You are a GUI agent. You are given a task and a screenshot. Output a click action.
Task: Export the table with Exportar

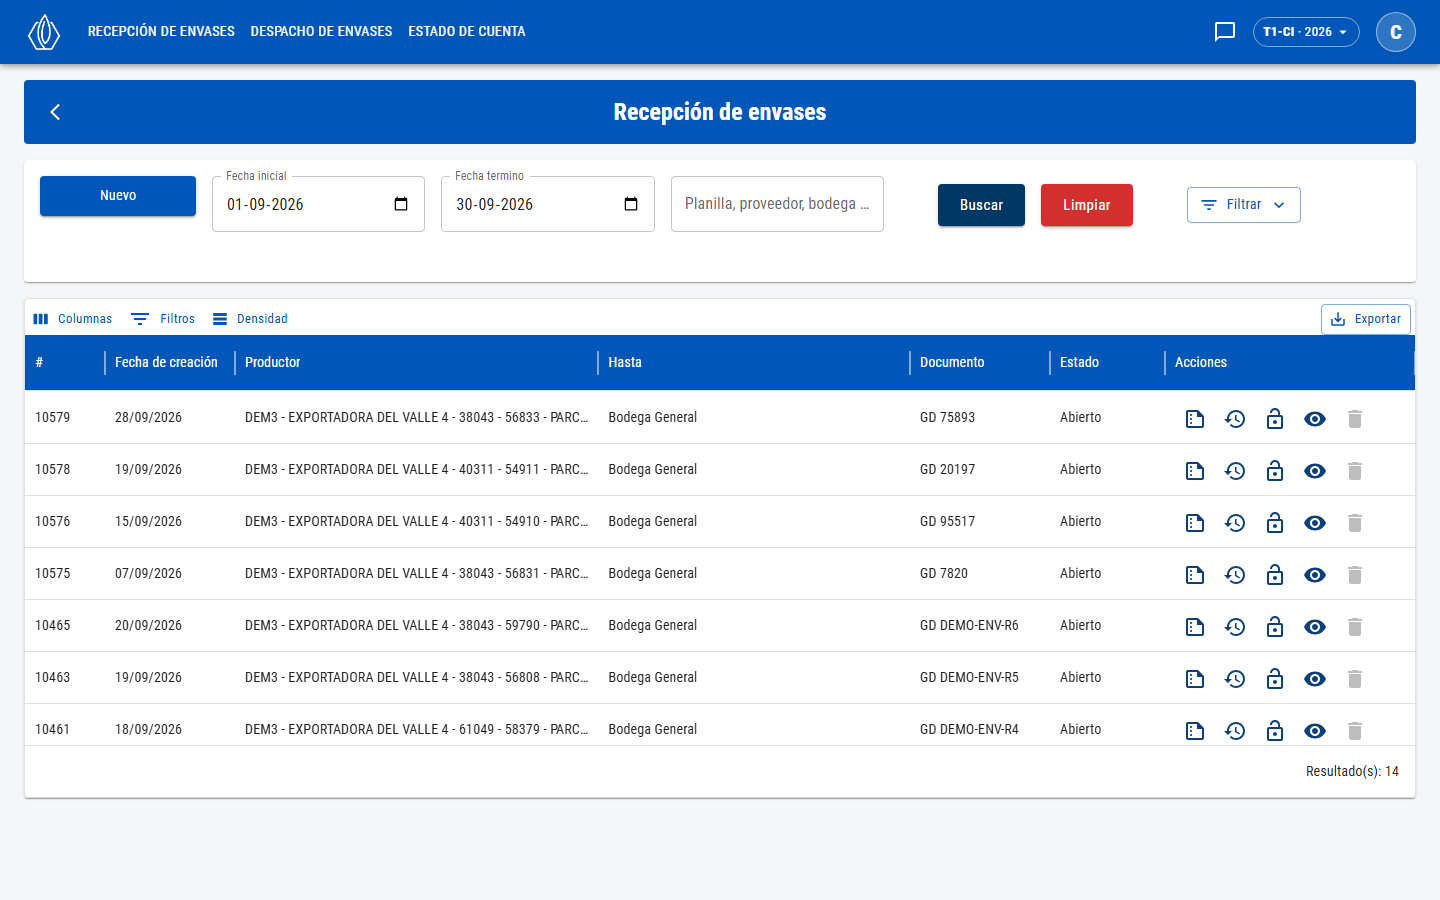pyautogui.click(x=1366, y=319)
